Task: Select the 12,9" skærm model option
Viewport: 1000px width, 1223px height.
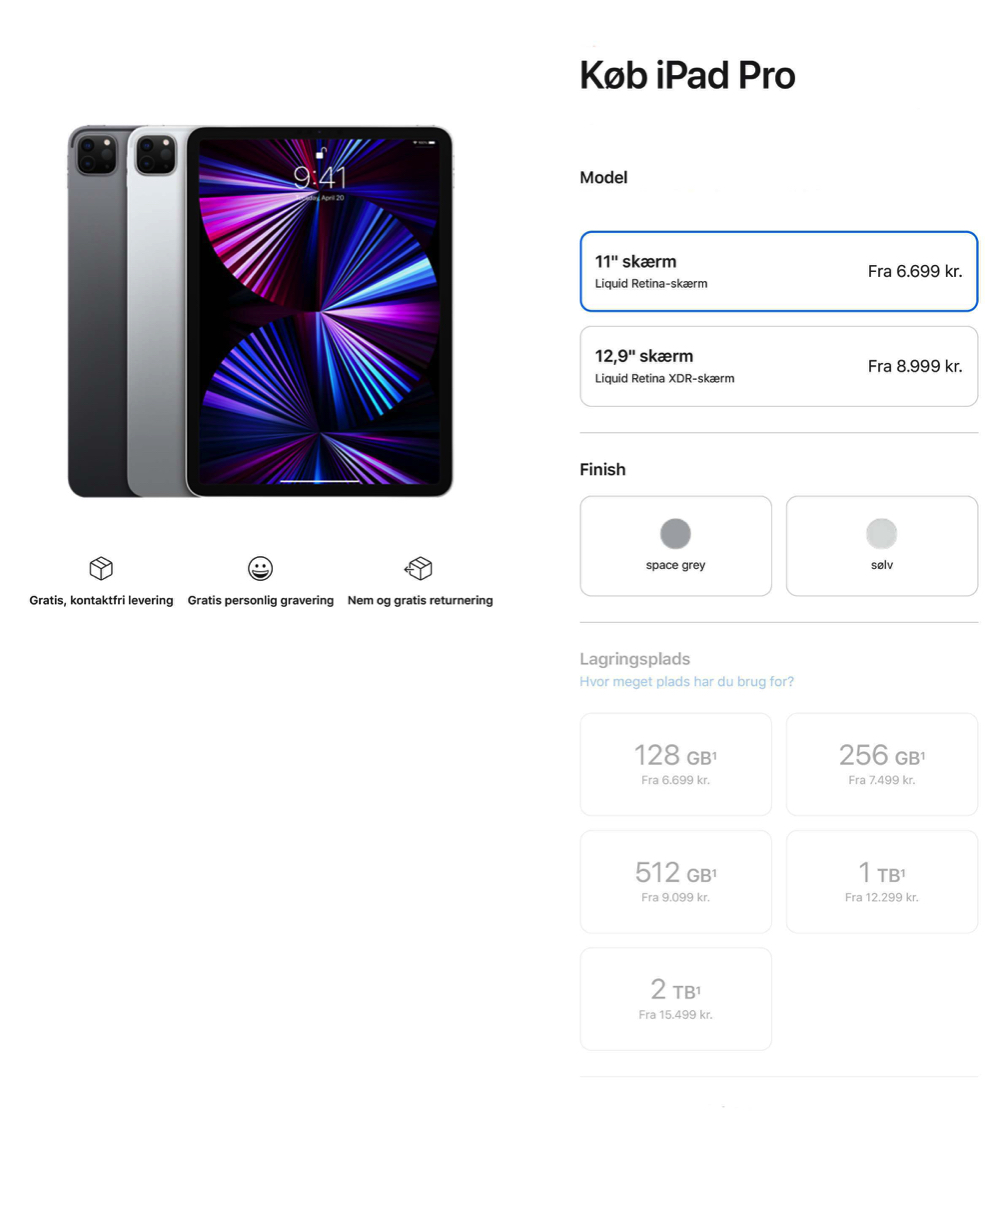Action: (779, 366)
